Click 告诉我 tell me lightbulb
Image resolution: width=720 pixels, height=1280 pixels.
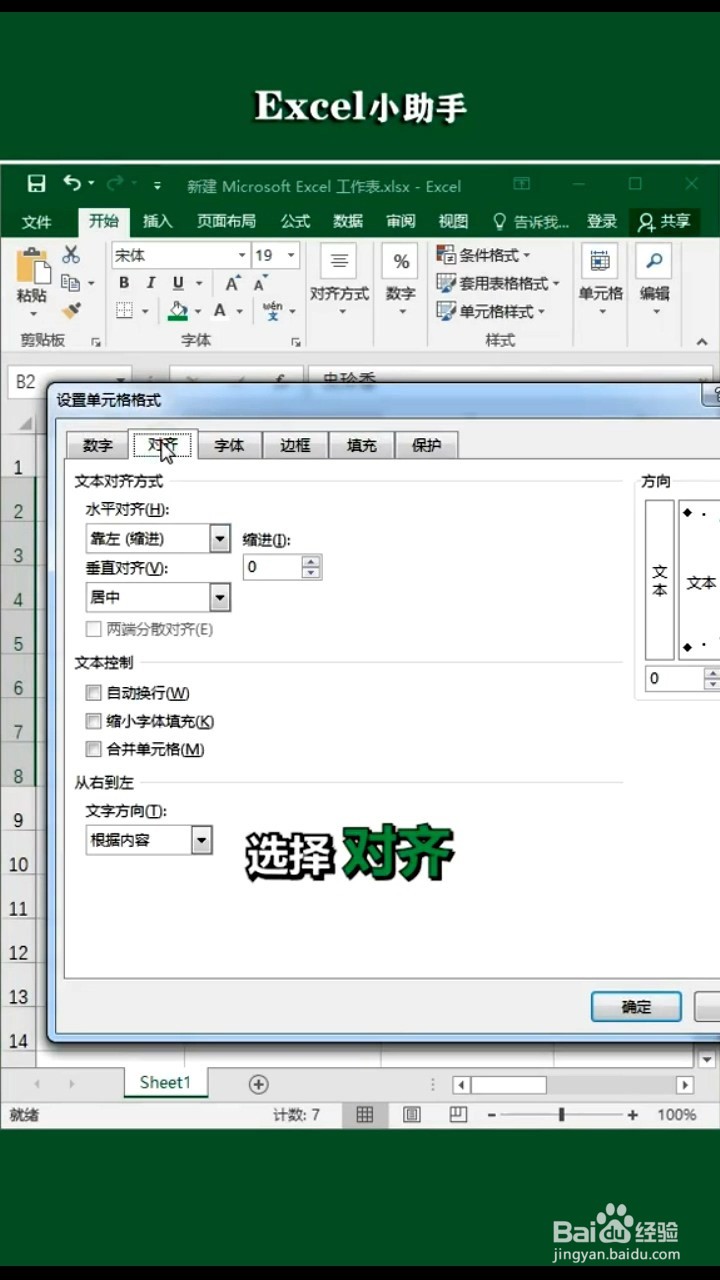[x=531, y=221]
